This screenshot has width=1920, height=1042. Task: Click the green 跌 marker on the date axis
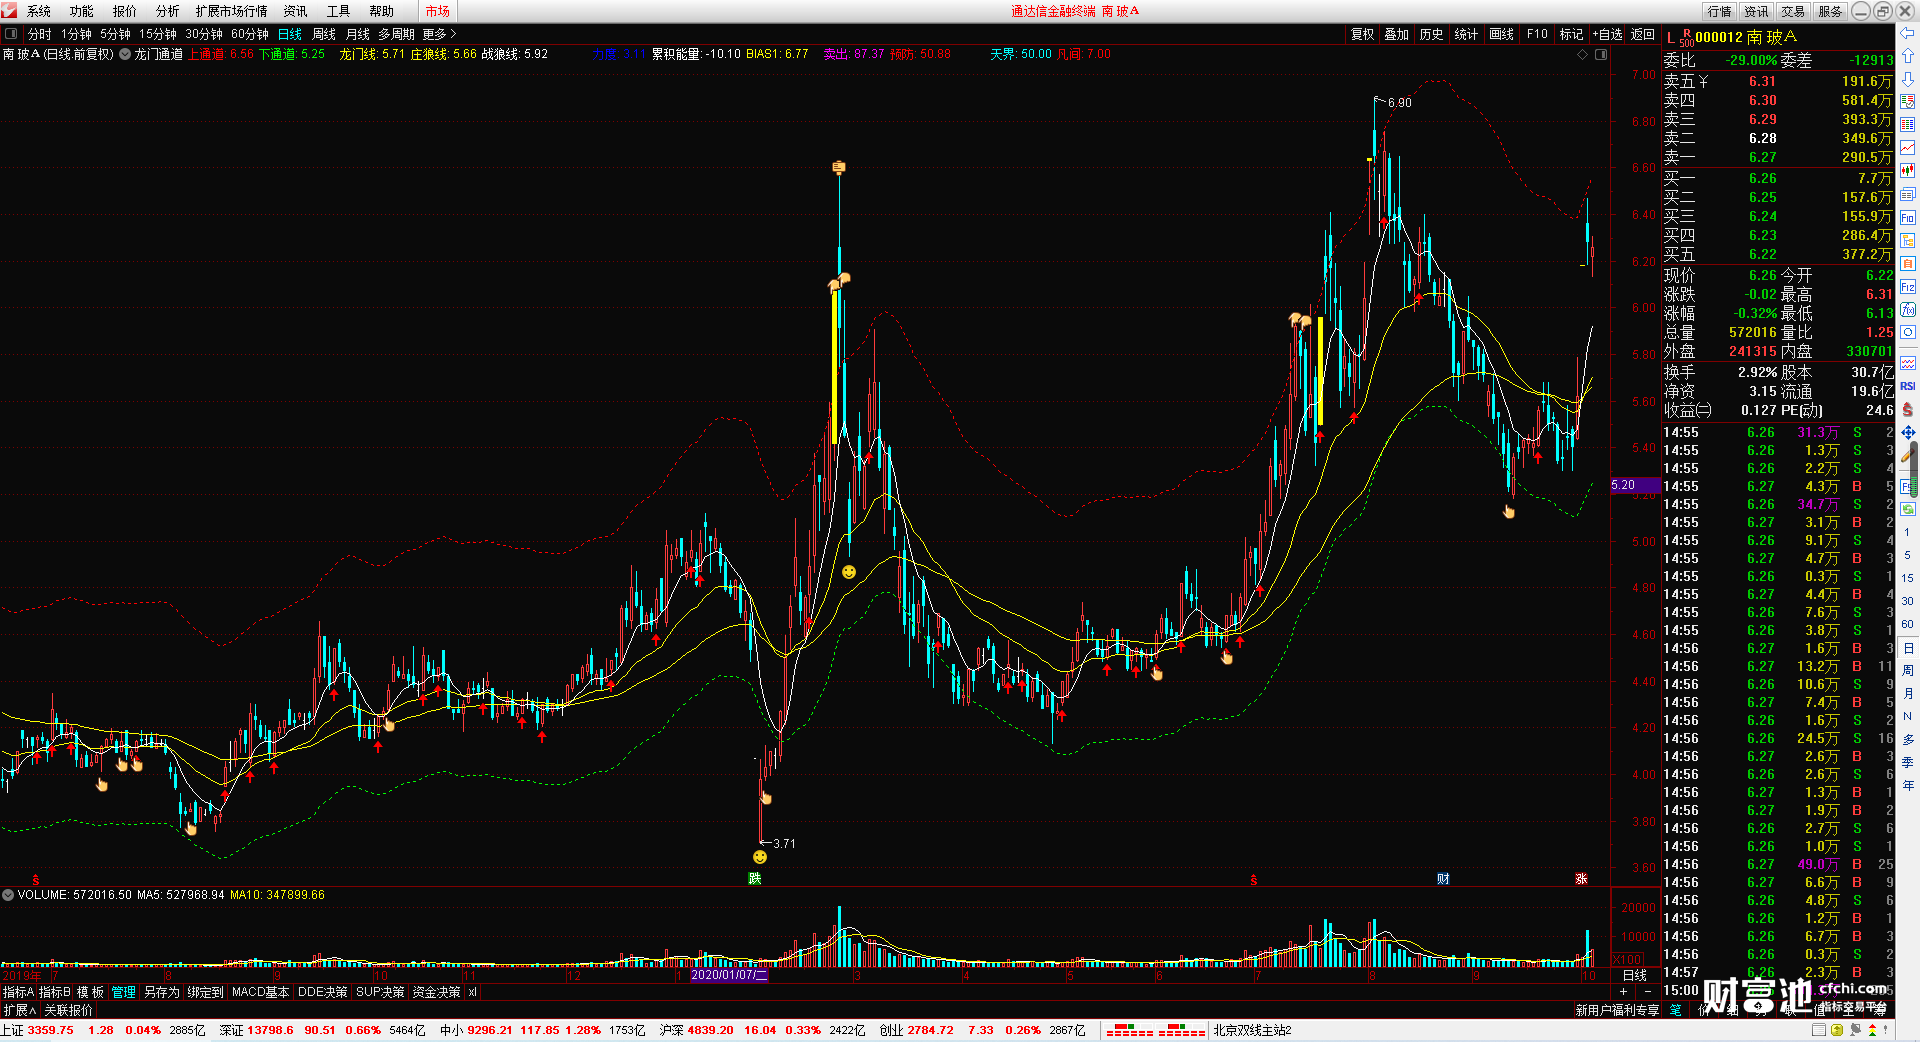755,879
